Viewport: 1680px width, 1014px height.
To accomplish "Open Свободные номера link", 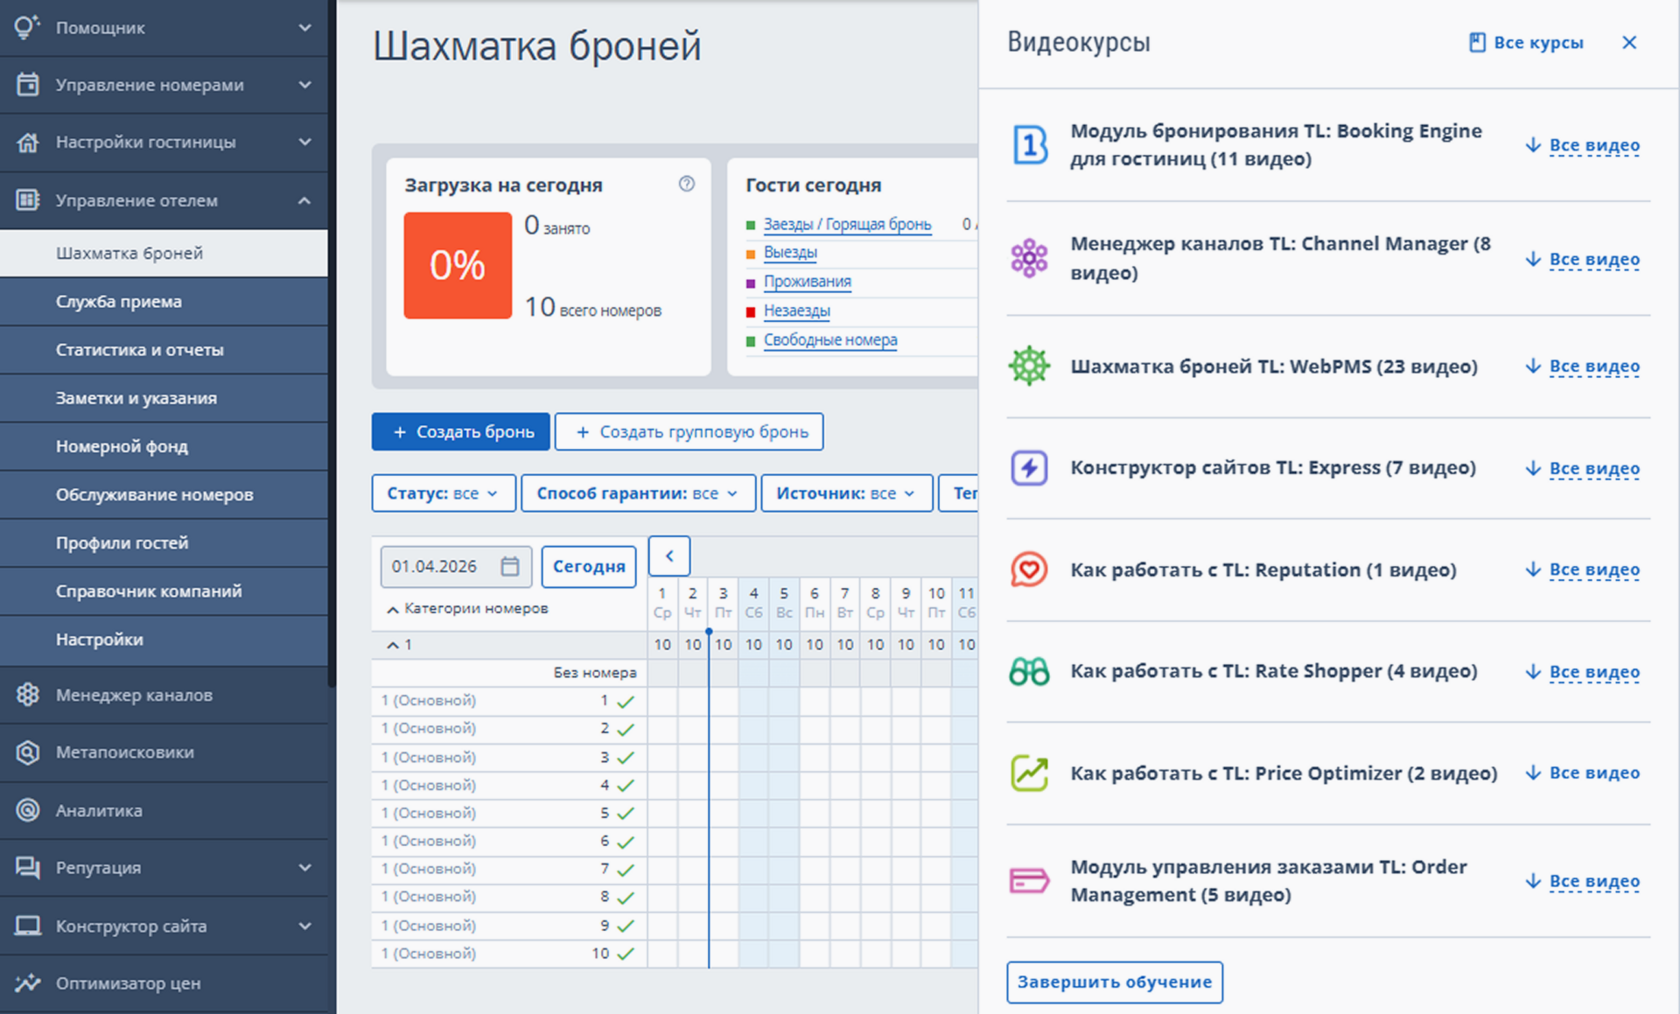I will (830, 340).
